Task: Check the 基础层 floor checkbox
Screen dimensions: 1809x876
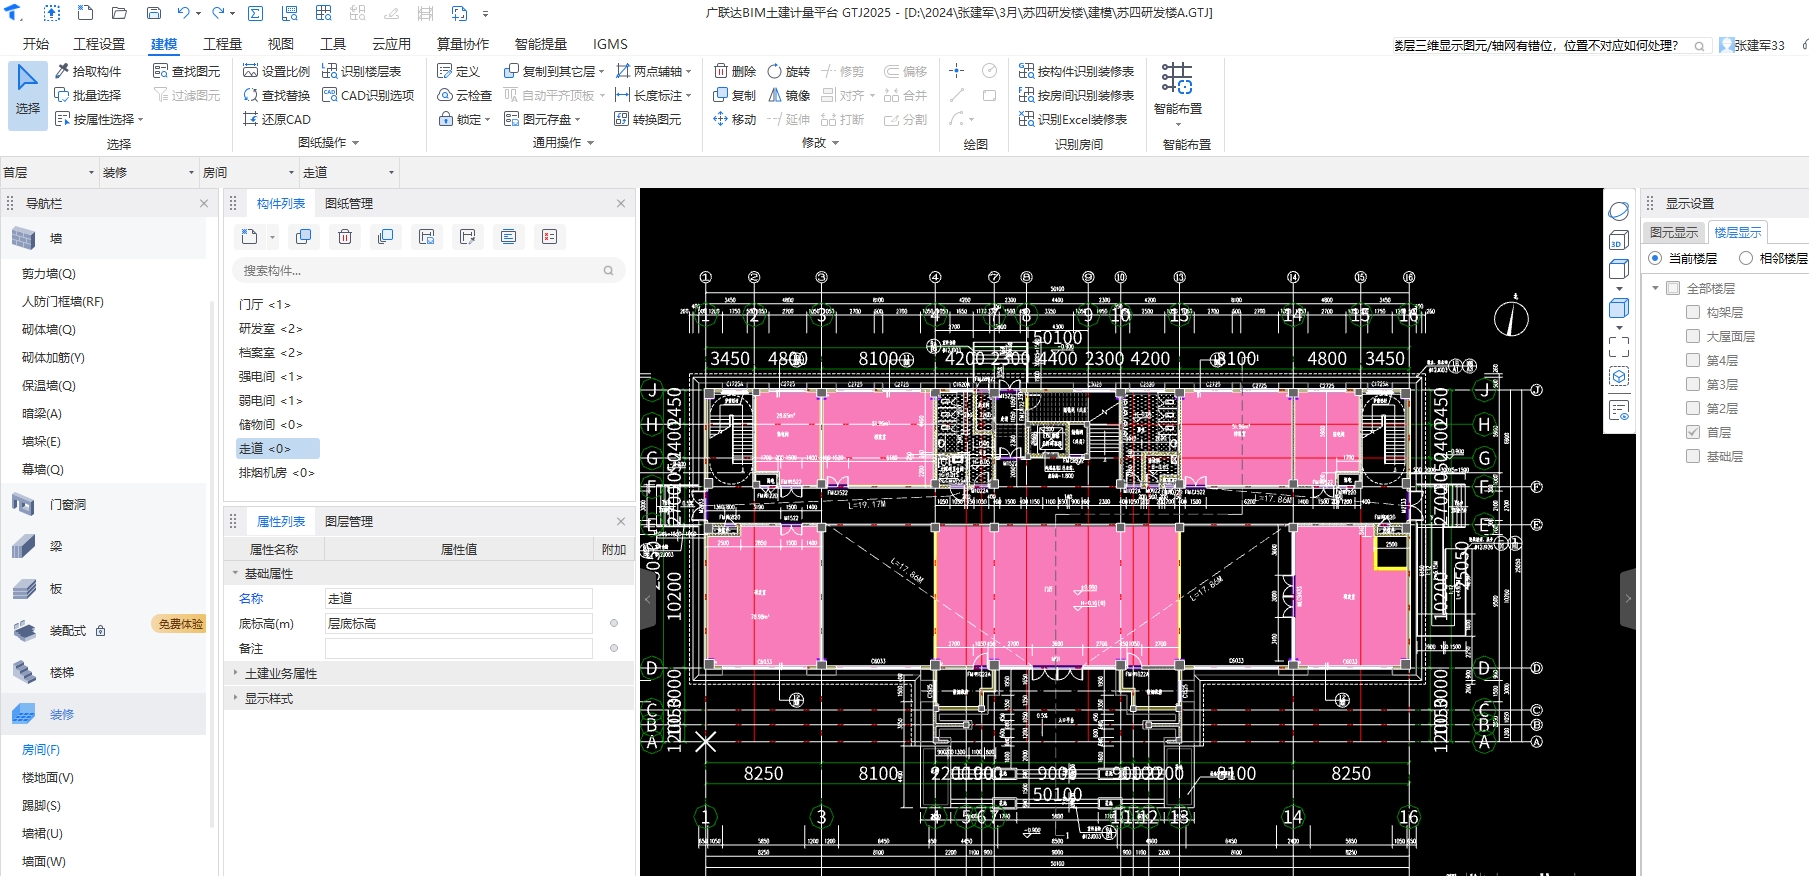Action: pyautogui.click(x=1693, y=456)
